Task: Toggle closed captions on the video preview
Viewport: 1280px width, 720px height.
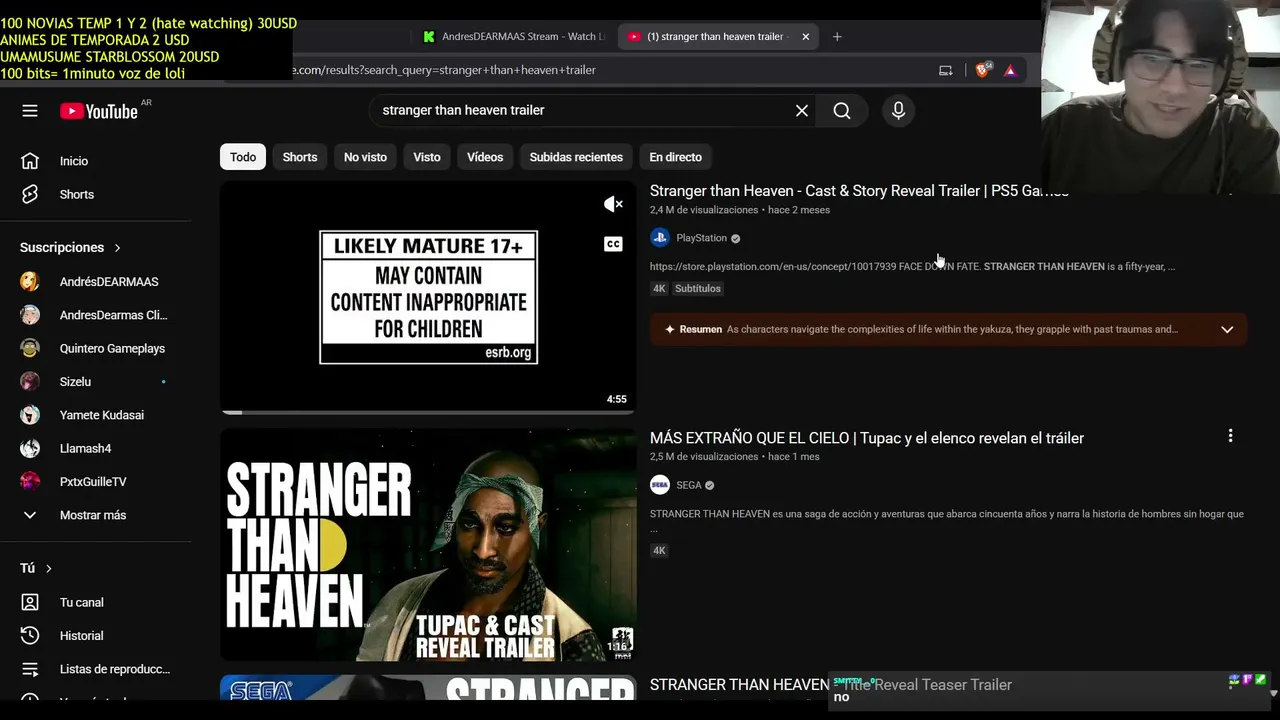Action: [x=613, y=244]
